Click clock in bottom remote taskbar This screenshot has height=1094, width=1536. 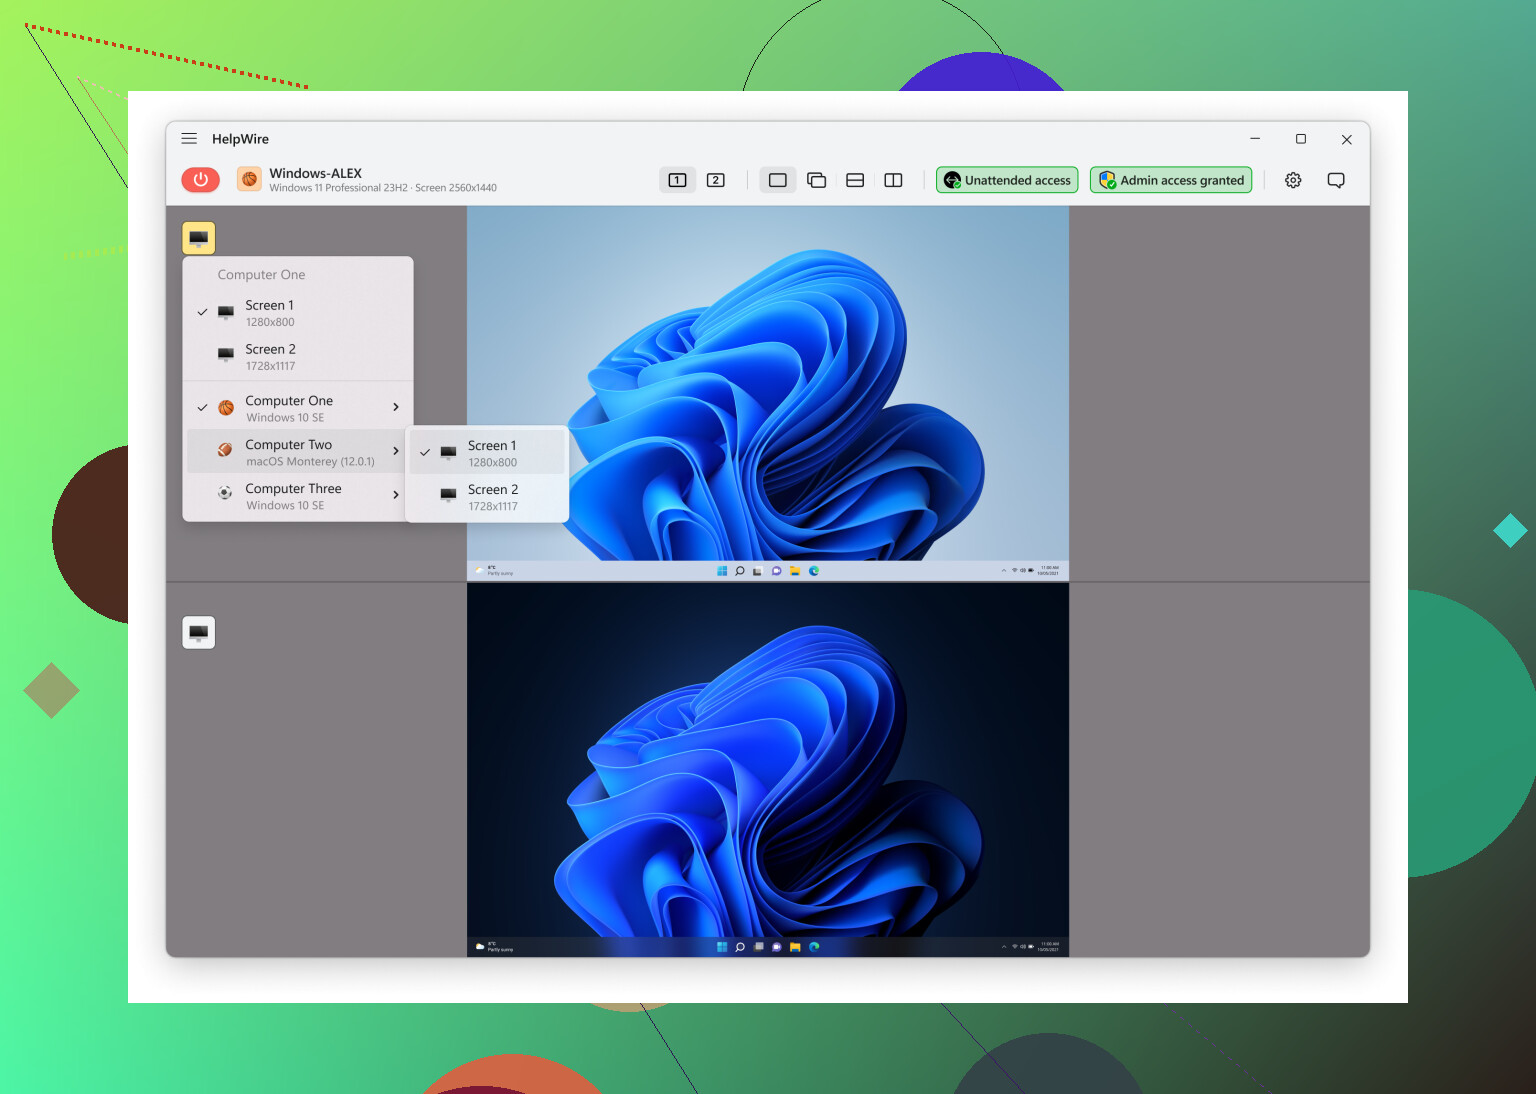[x=1049, y=947]
